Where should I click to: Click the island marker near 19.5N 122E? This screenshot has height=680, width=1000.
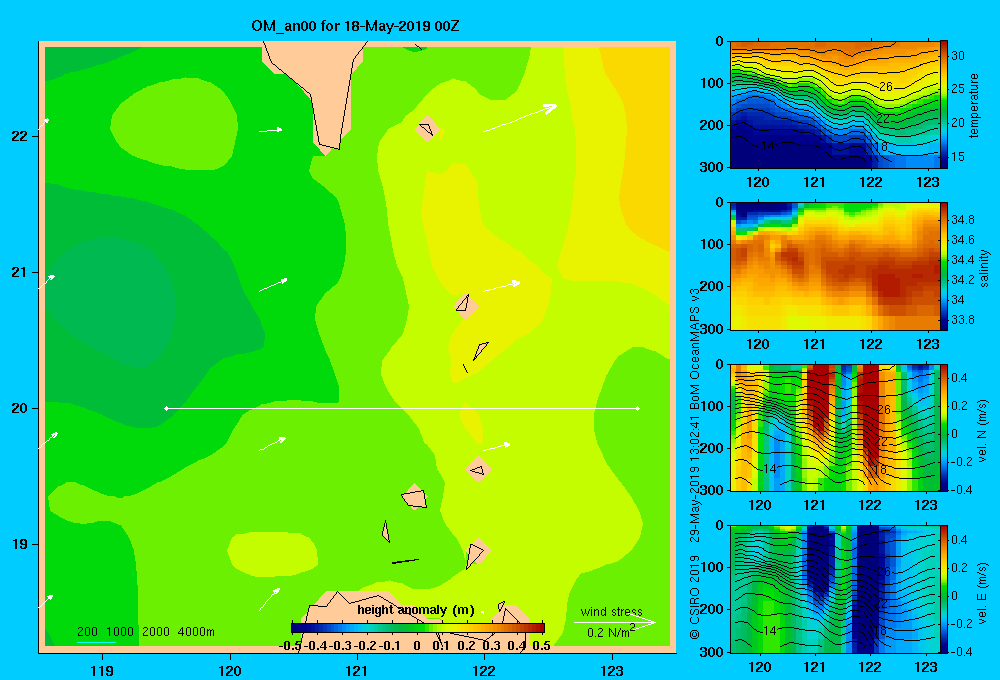pos(478,469)
